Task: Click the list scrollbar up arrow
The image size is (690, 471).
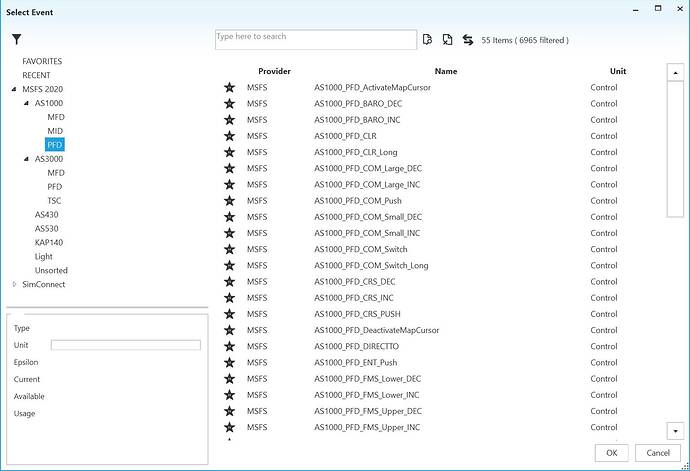Action: click(675, 72)
